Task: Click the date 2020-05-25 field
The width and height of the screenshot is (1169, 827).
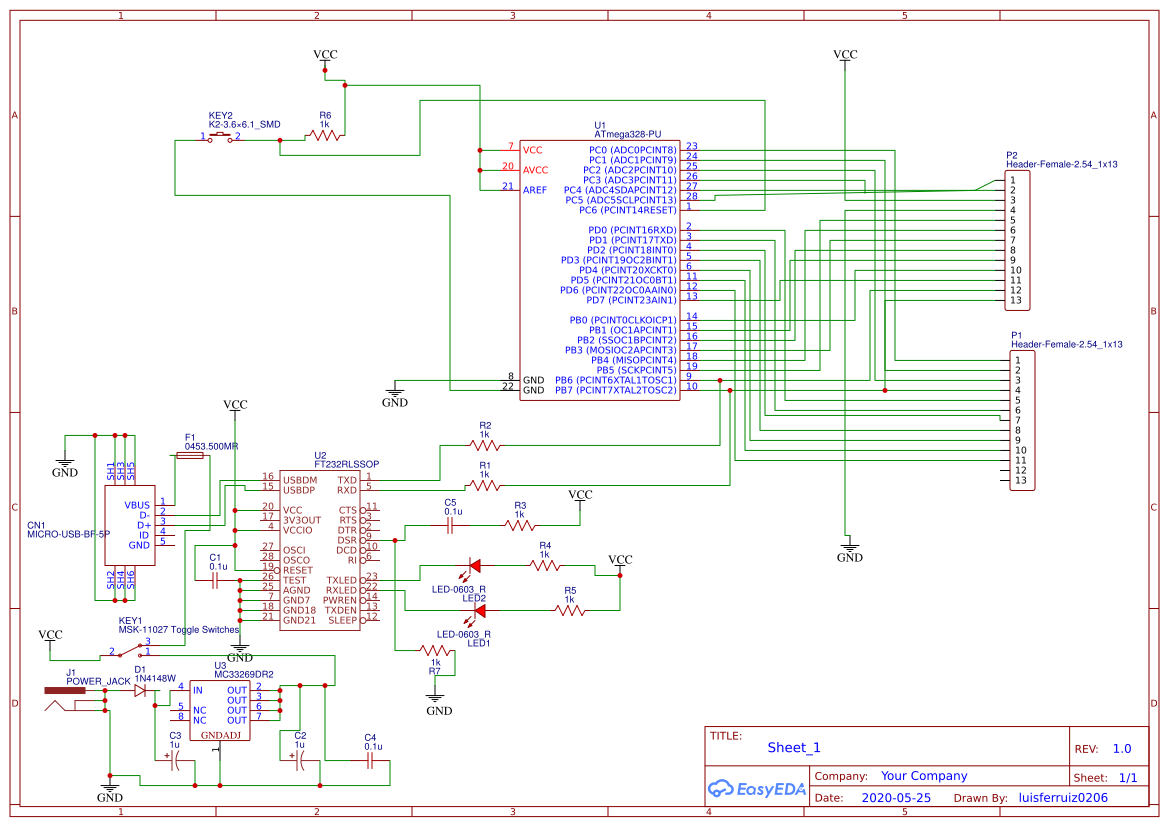Action: (x=894, y=797)
